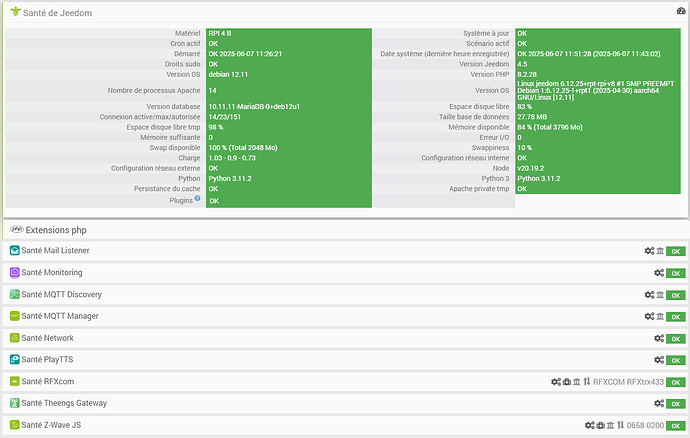Screen dimensions: 690x438
Task: Click the institution icon on Santé MQTT Manager row
Action: [660, 317]
